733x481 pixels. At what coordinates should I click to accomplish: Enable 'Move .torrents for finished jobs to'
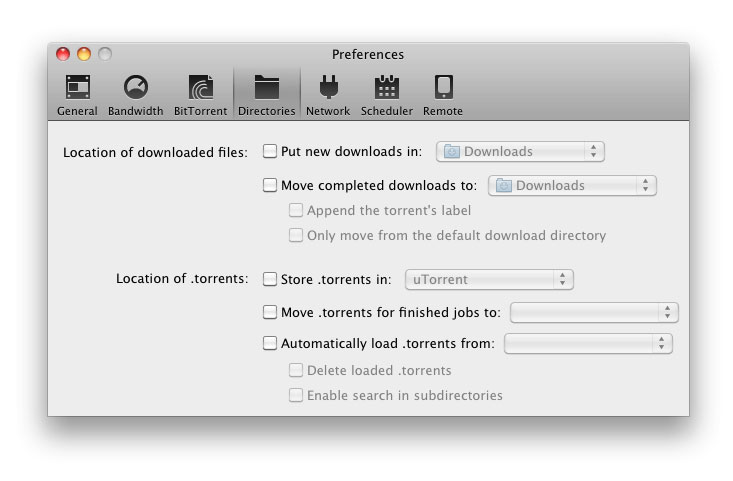click(x=270, y=312)
